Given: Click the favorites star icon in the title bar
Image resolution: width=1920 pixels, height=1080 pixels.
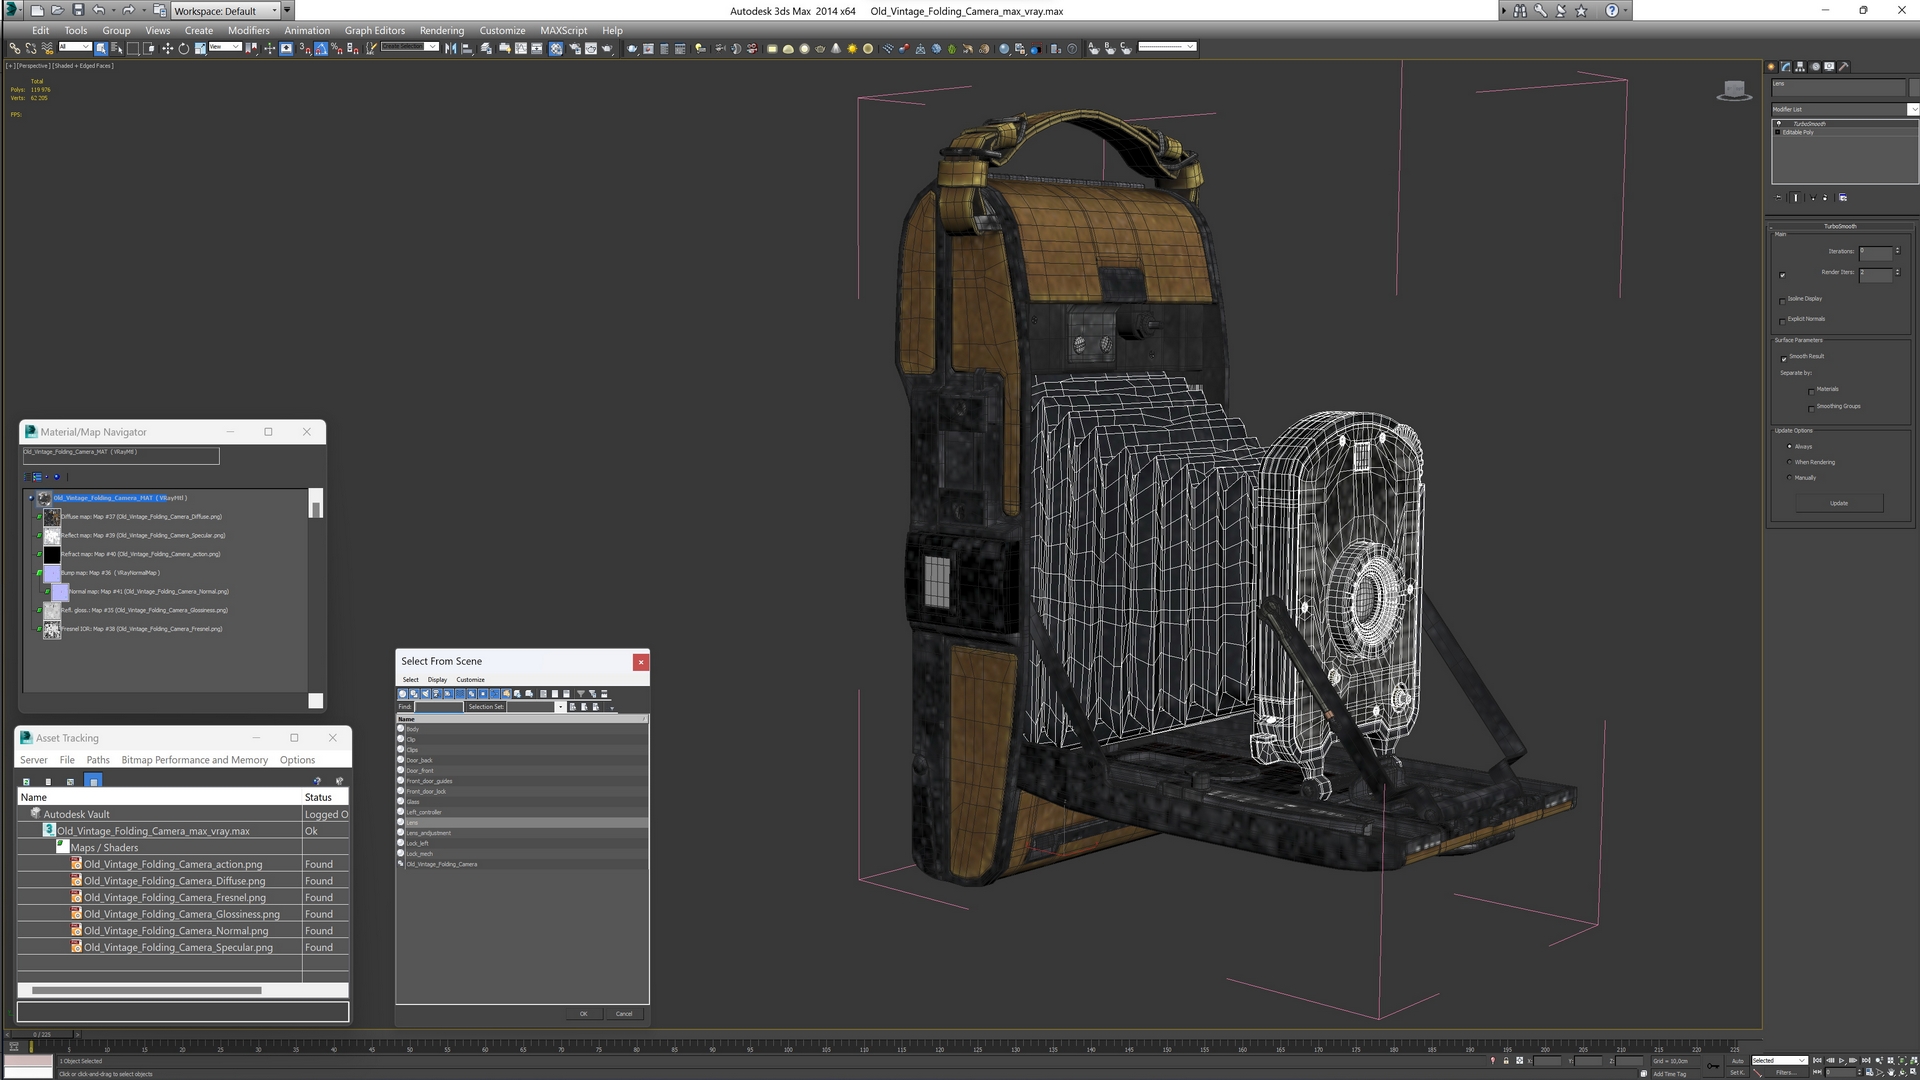Looking at the screenshot, I should click(x=1581, y=11).
